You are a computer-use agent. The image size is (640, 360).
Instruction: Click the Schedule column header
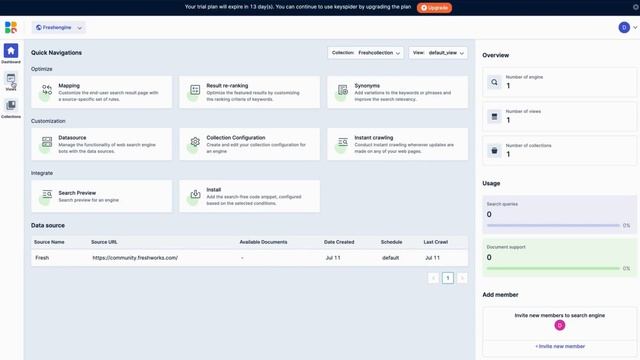tap(391, 242)
